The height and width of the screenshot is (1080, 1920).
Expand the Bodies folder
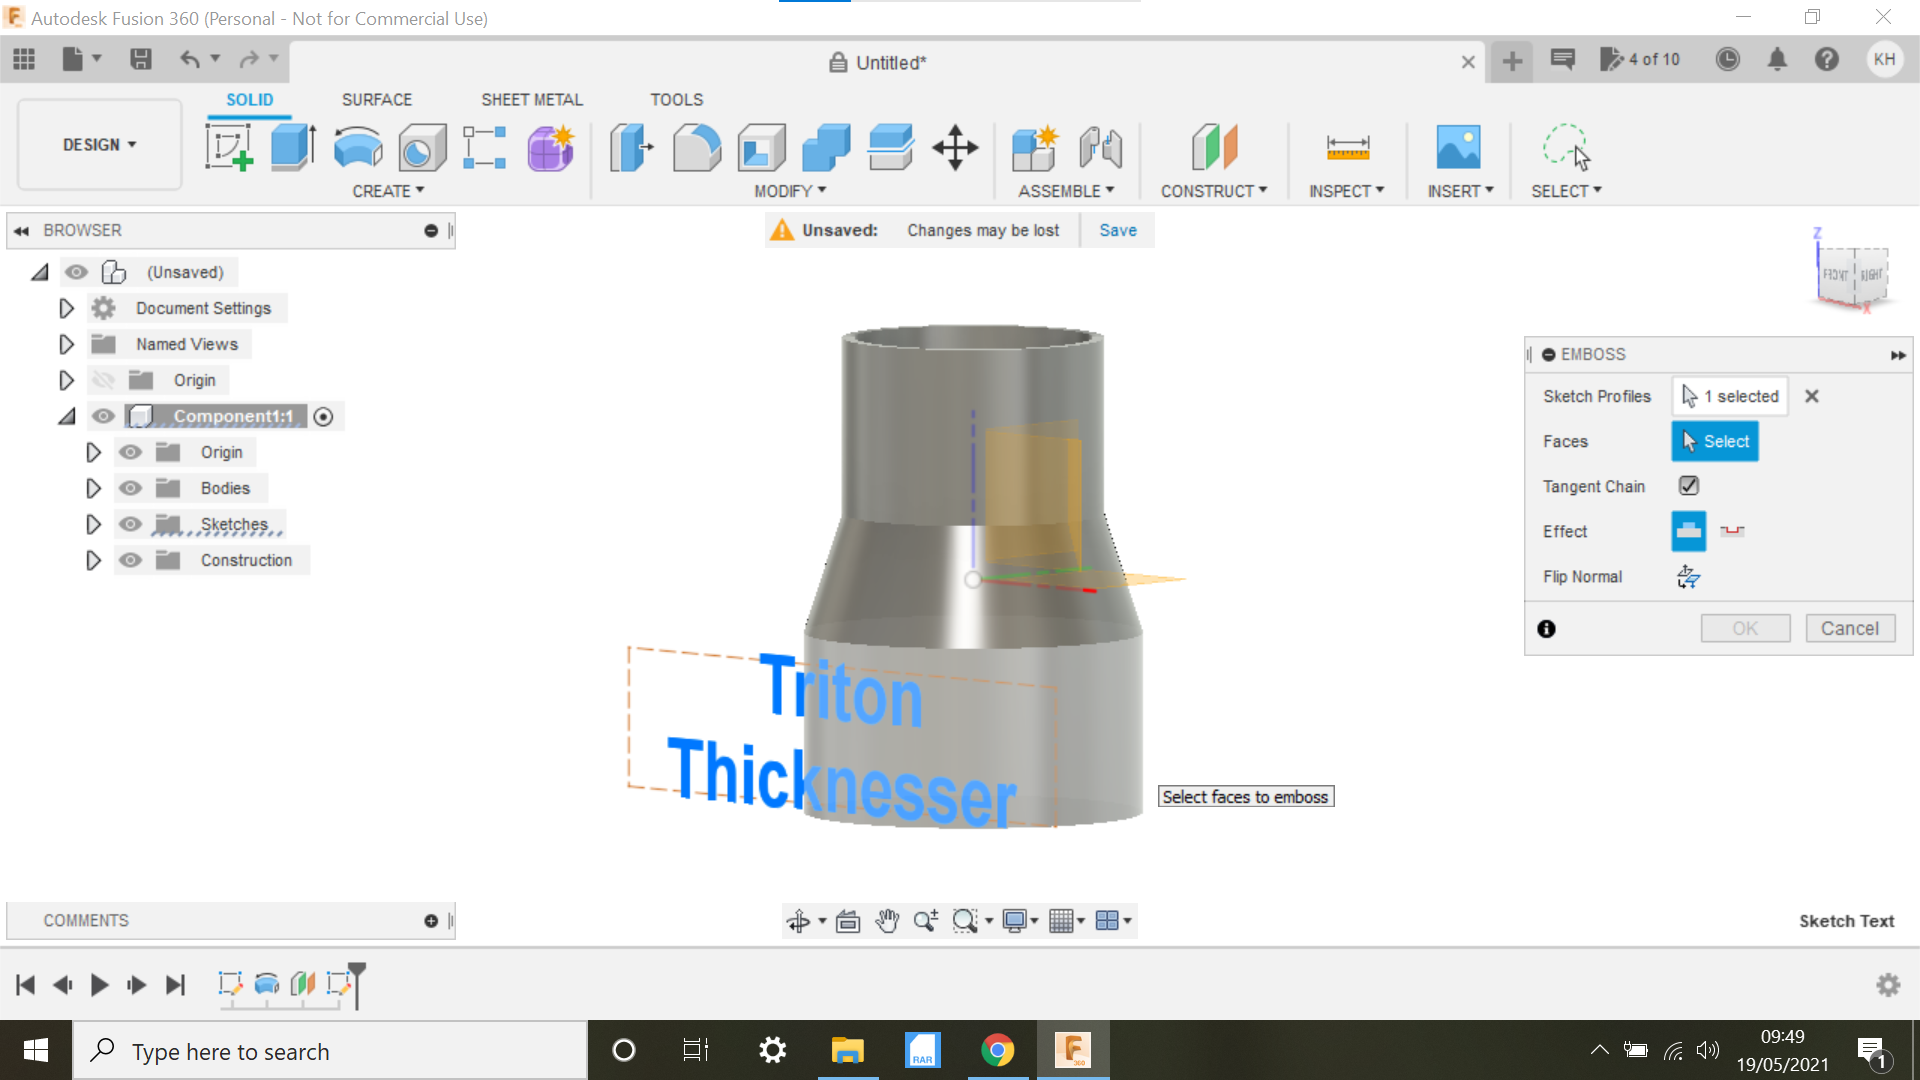point(93,488)
